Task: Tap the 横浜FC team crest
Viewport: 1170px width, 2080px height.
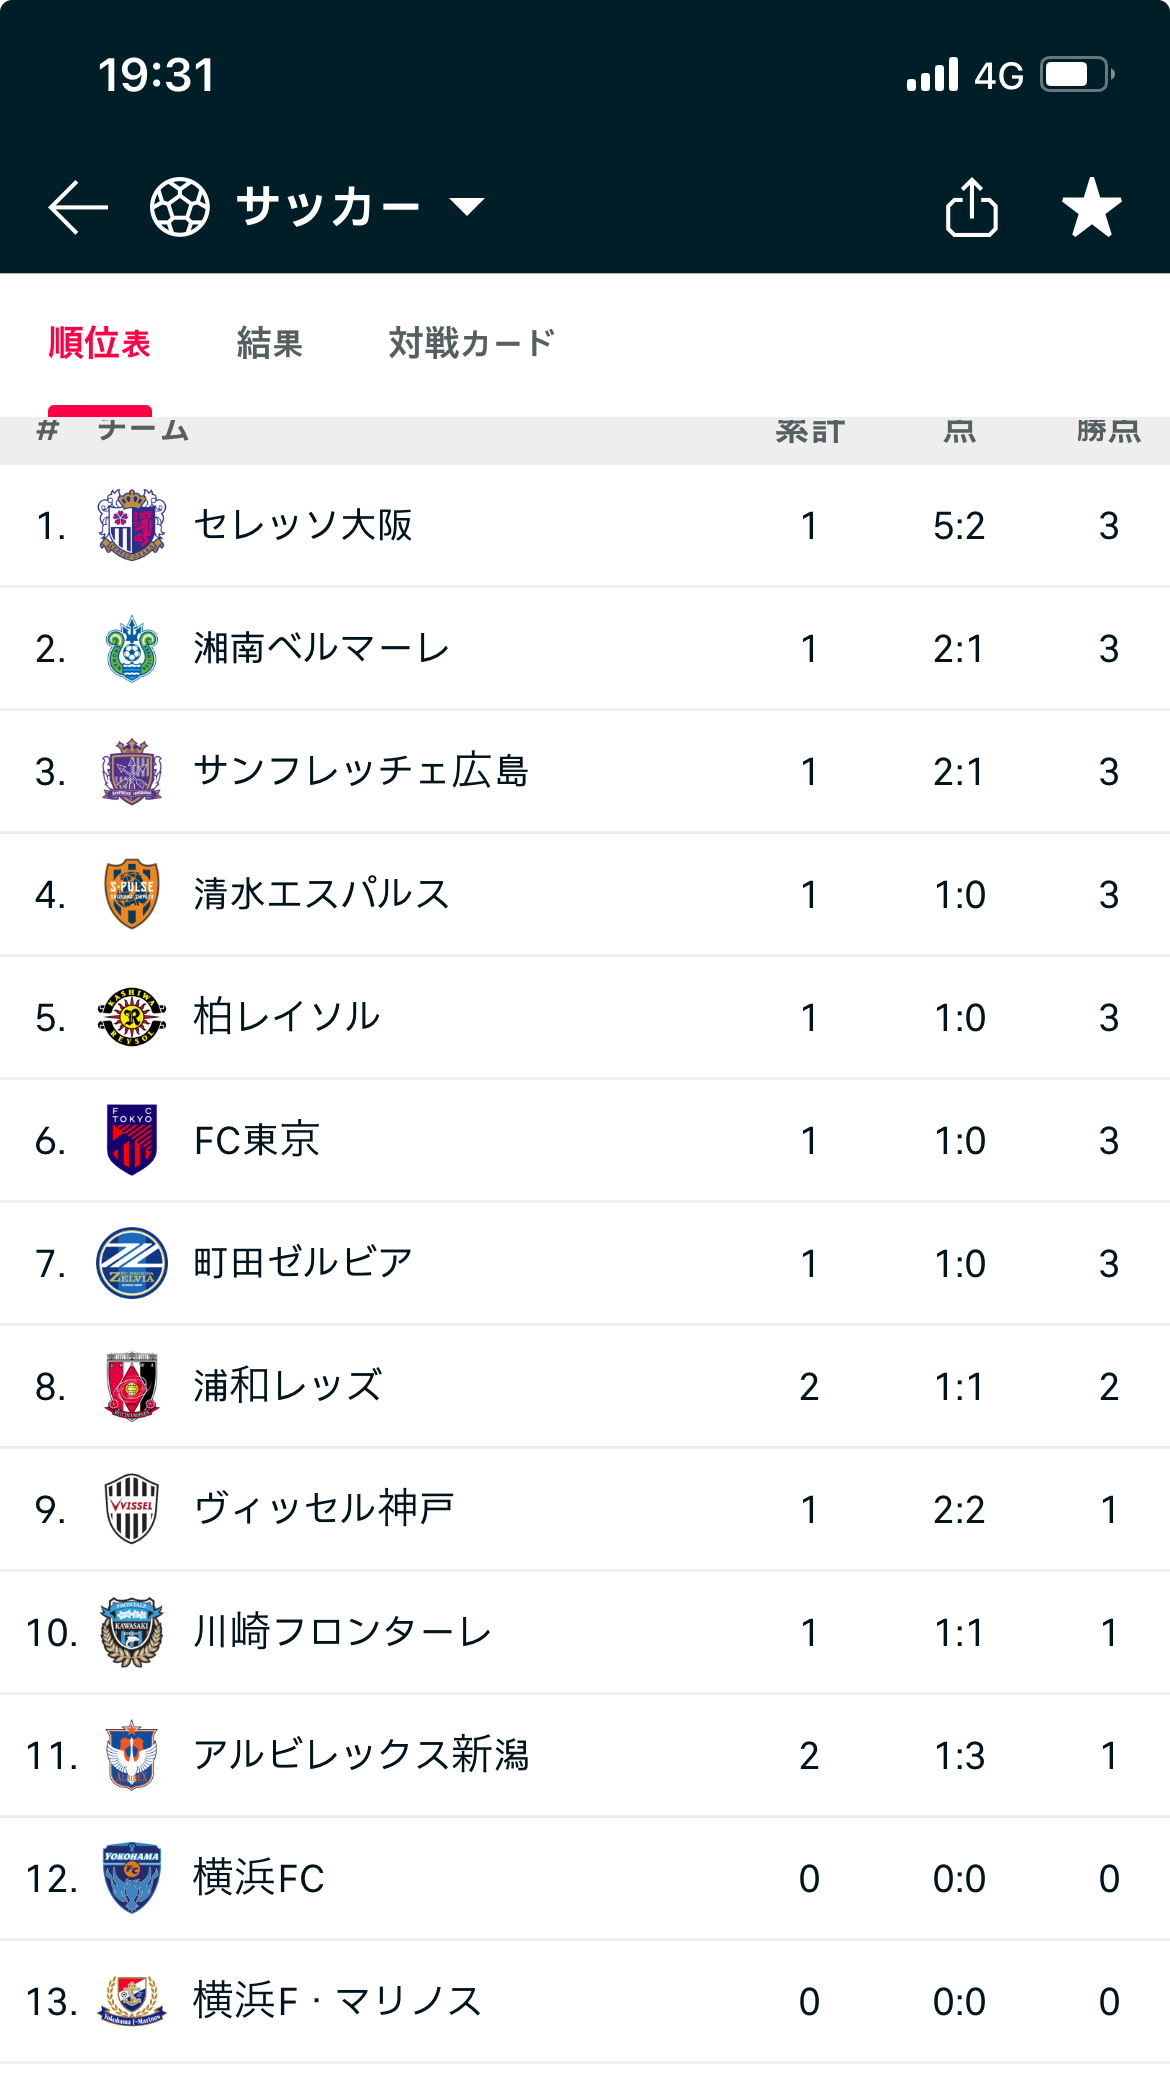Action: (132, 1878)
